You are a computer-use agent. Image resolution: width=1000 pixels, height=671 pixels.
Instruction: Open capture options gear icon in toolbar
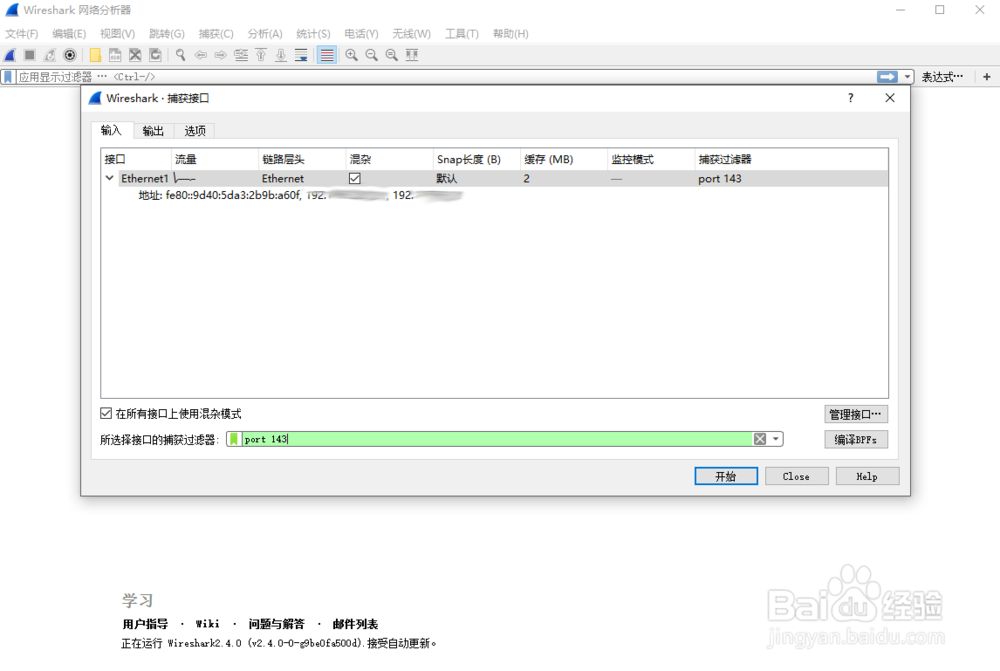coord(70,55)
